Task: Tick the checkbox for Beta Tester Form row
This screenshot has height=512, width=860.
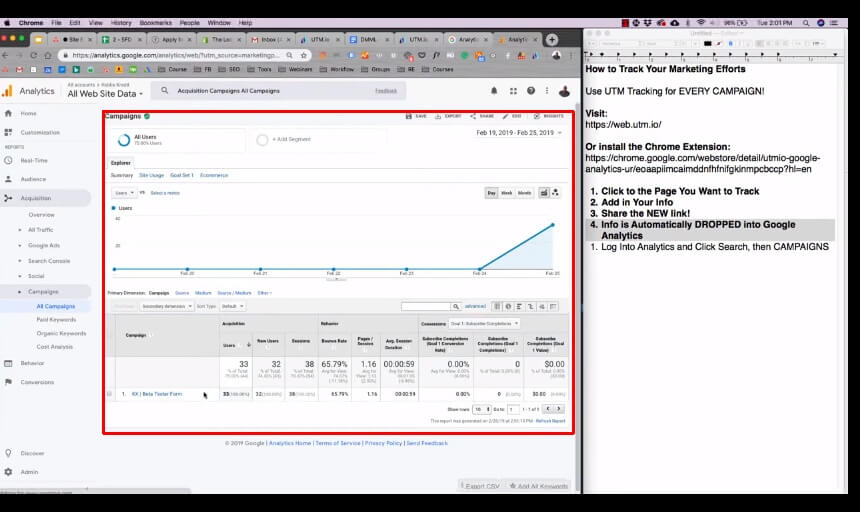Action: [x=109, y=394]
